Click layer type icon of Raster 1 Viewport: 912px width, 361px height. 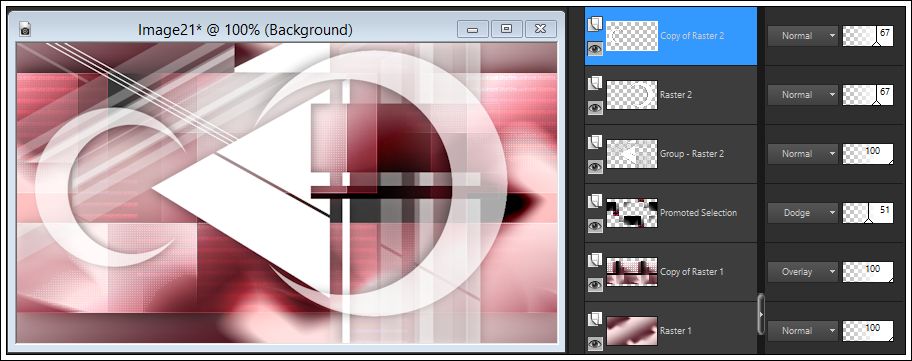click(594, 319)
